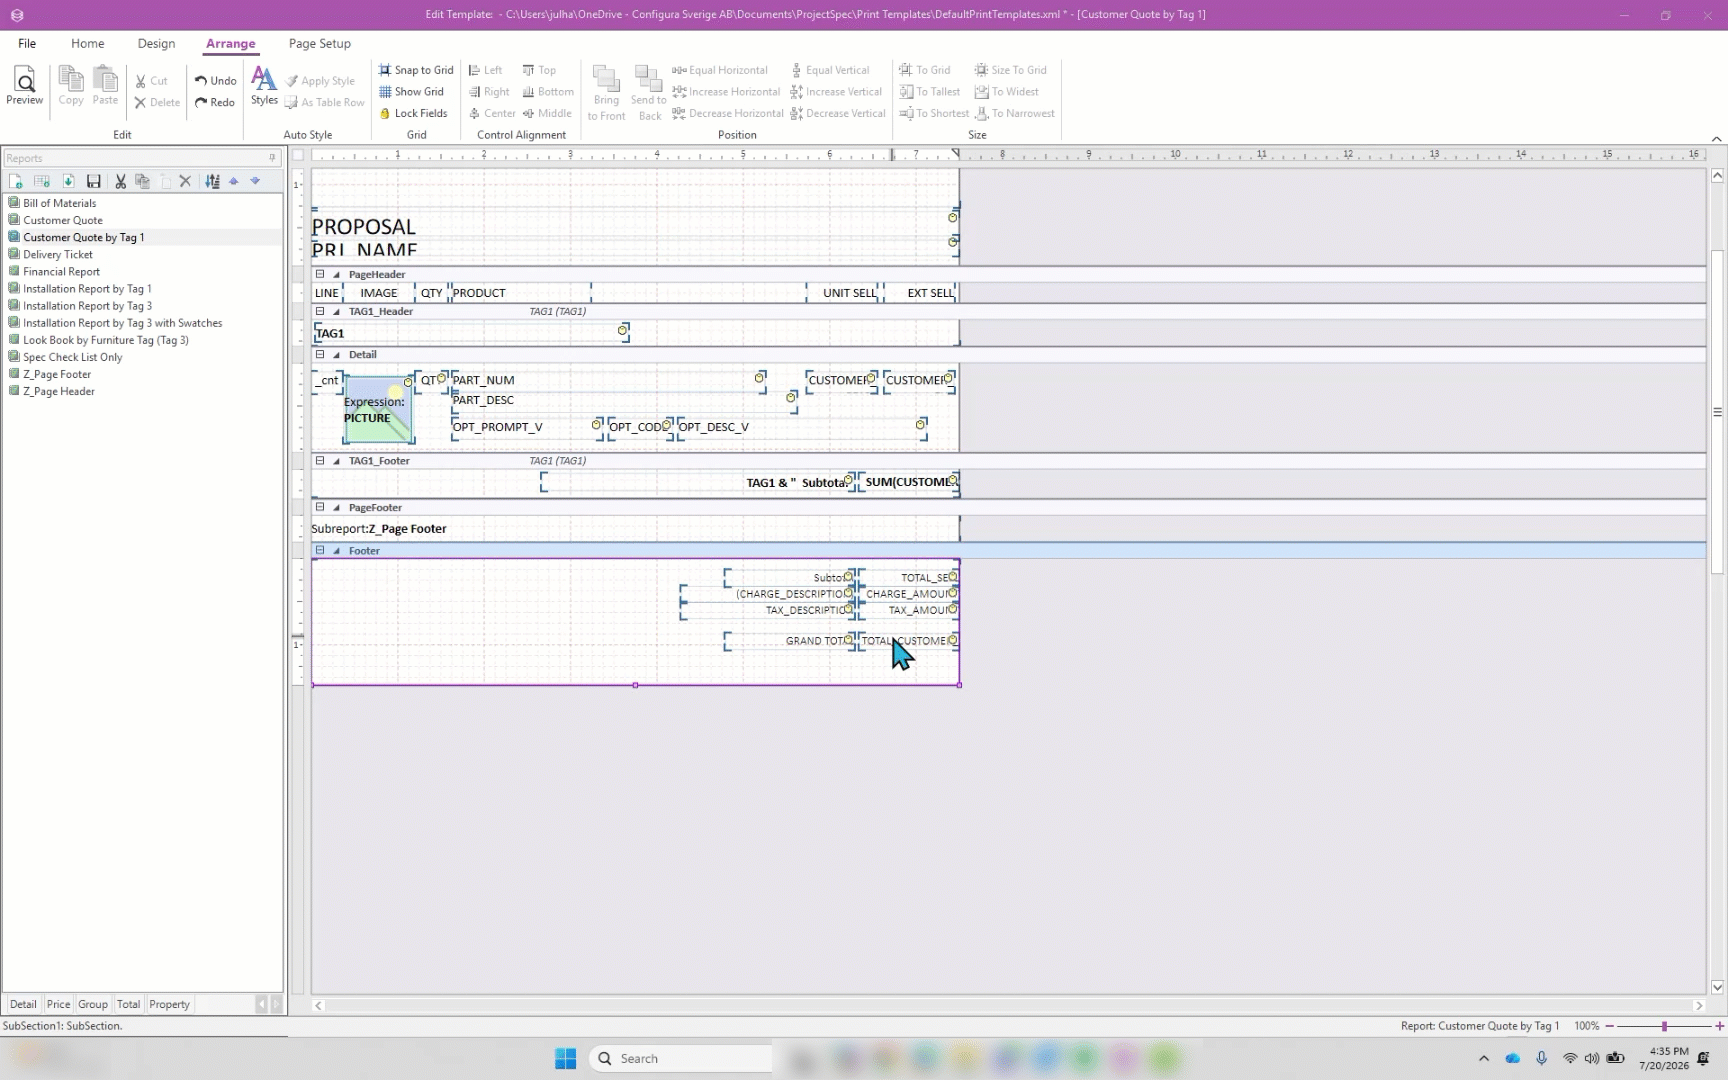Click the PICTURE expression image field

(378, 410)
